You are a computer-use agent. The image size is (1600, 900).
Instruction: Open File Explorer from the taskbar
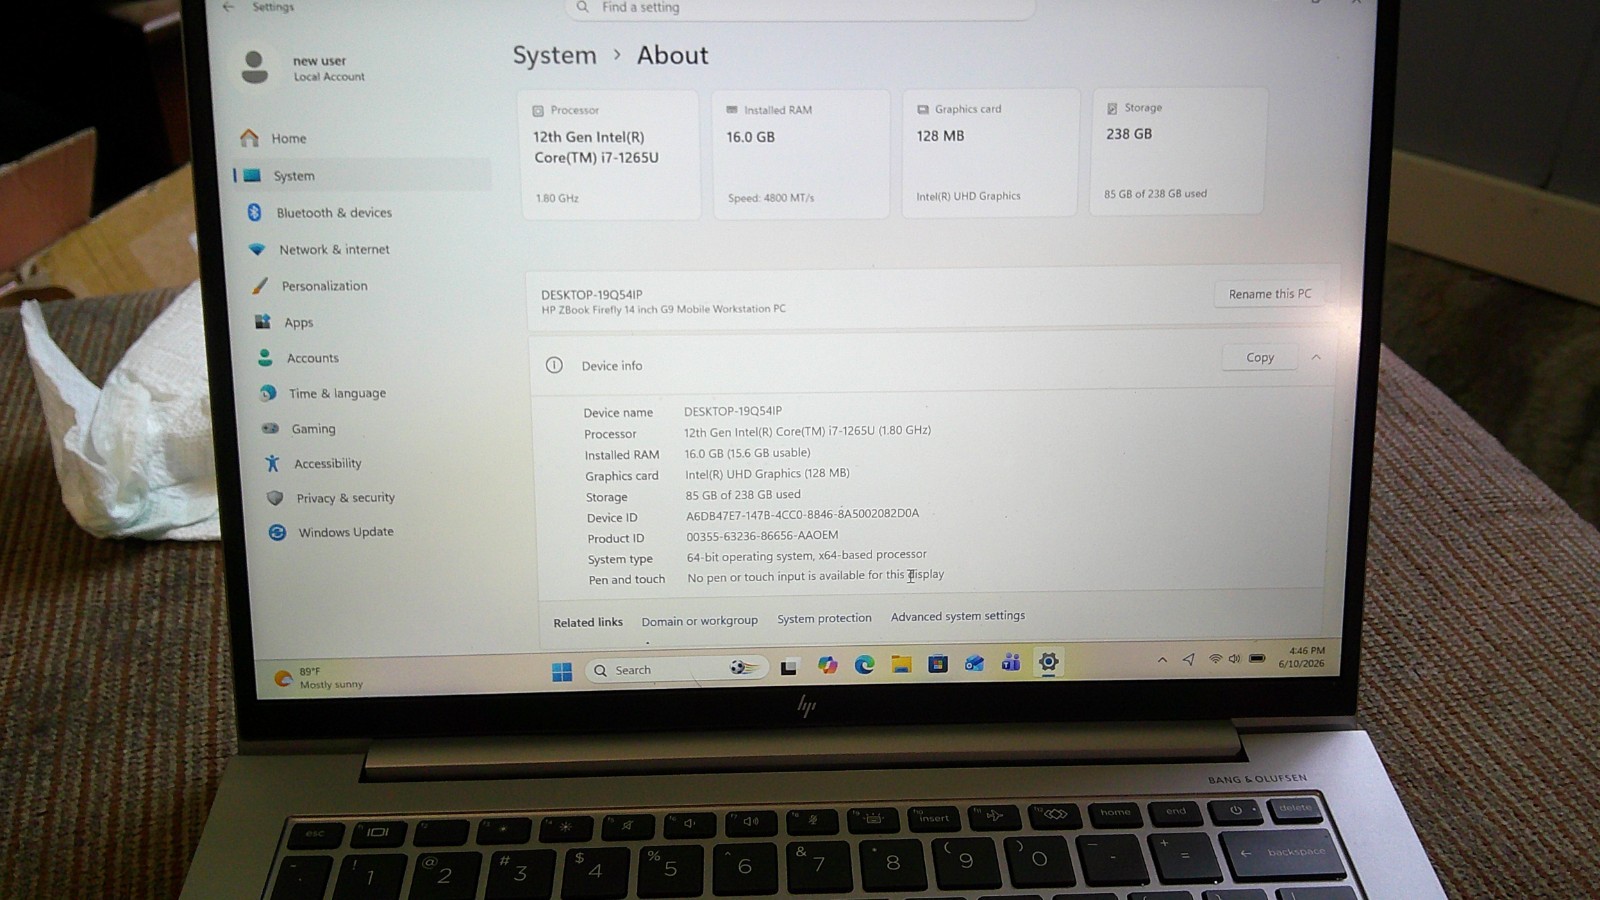pos(901,664)
